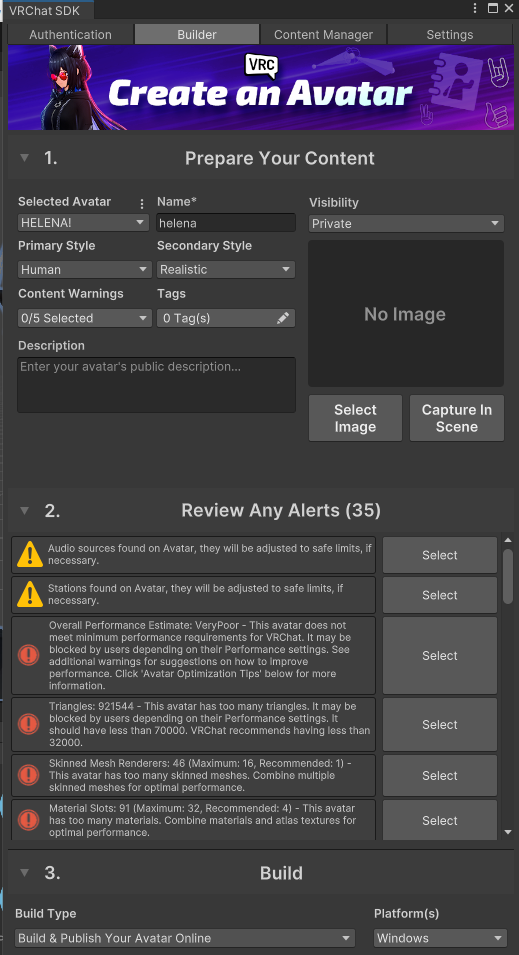Click the alerts list scroll down arrow
Screen dimensions: 519x955
click(508, 833)
